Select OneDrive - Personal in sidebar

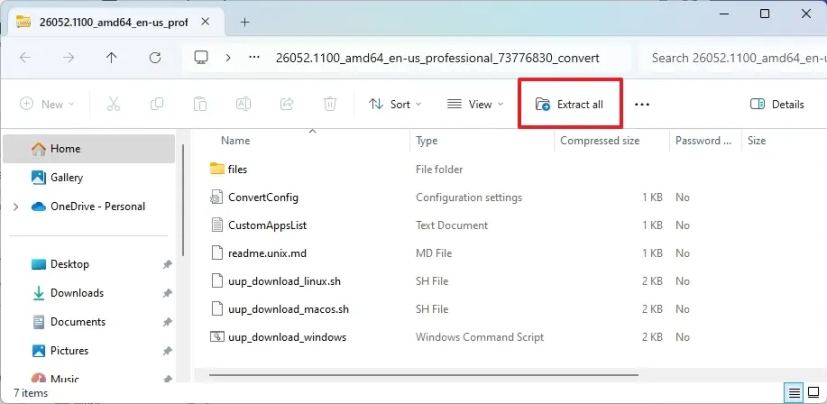click(x=89, y=207)
